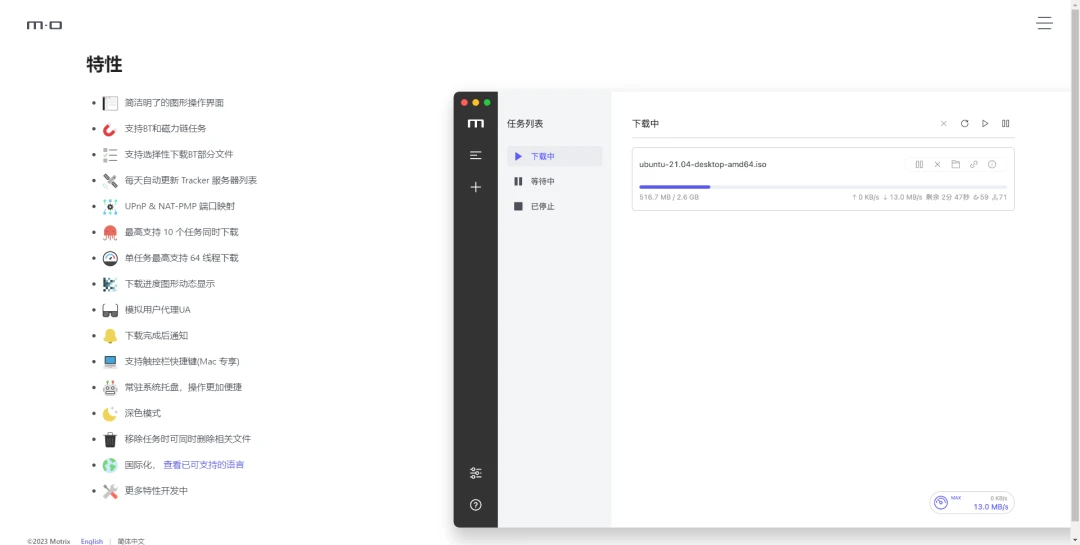
Task: Click the text 支持选择性下载BT部分文件
Action: (x=179, y=154)
